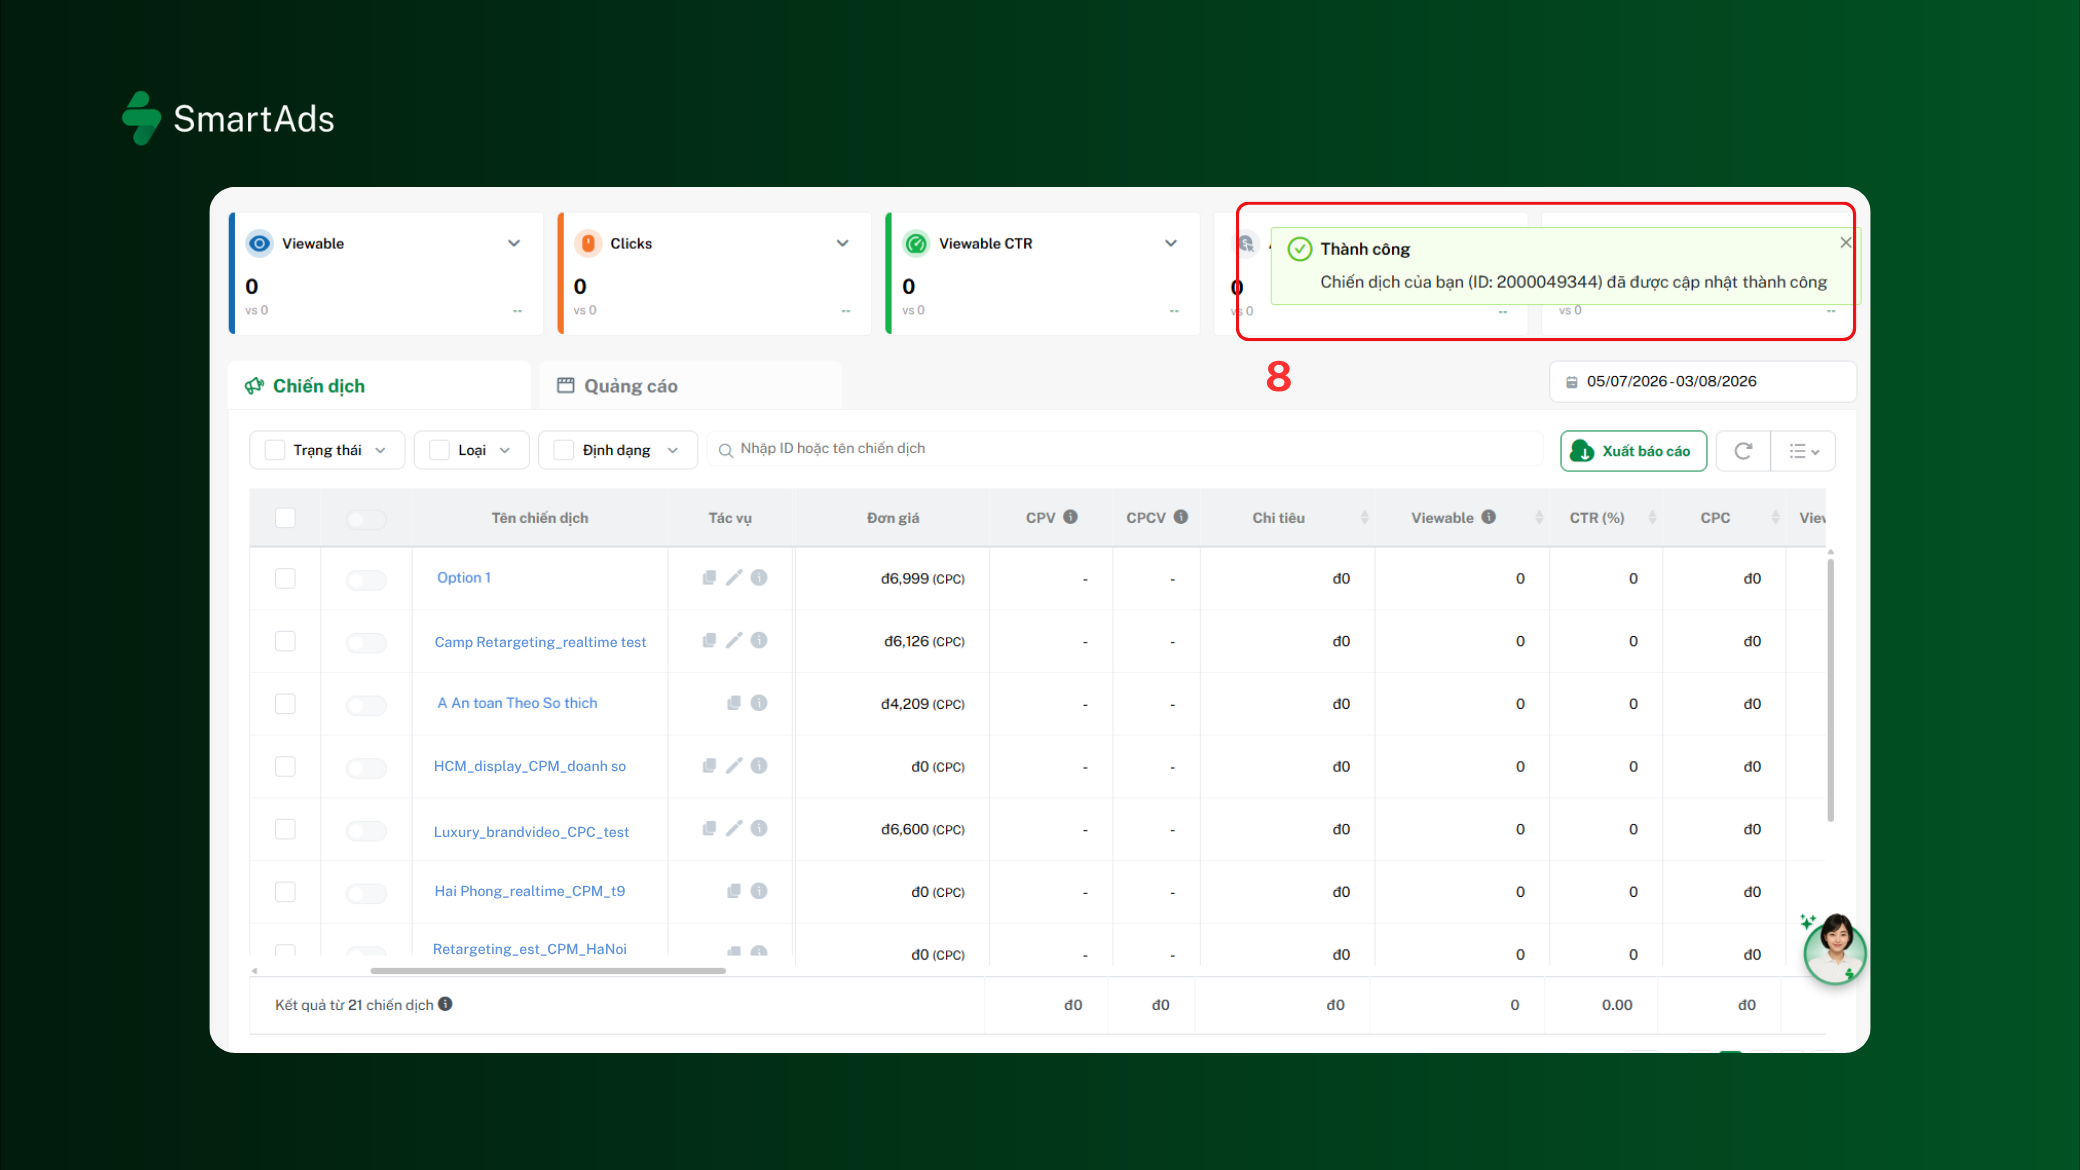Sort by Chi tiêu column
Screen dimensions: 2080x1170
point(1364,518)
